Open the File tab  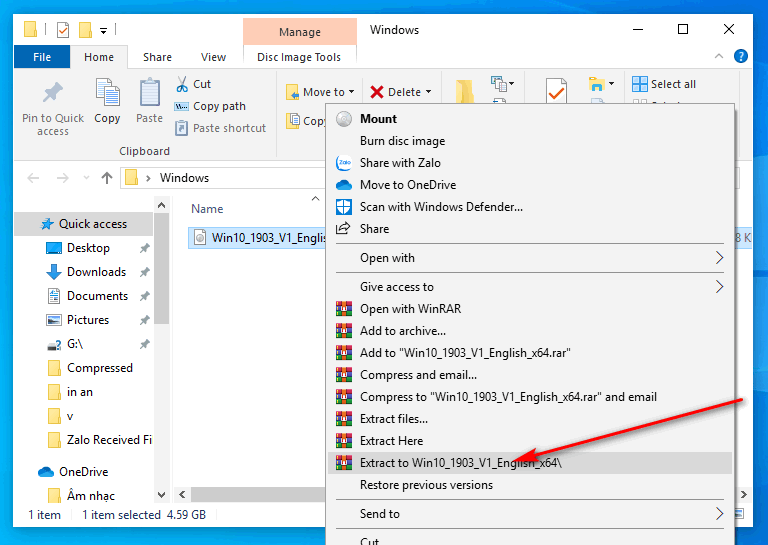42,57
